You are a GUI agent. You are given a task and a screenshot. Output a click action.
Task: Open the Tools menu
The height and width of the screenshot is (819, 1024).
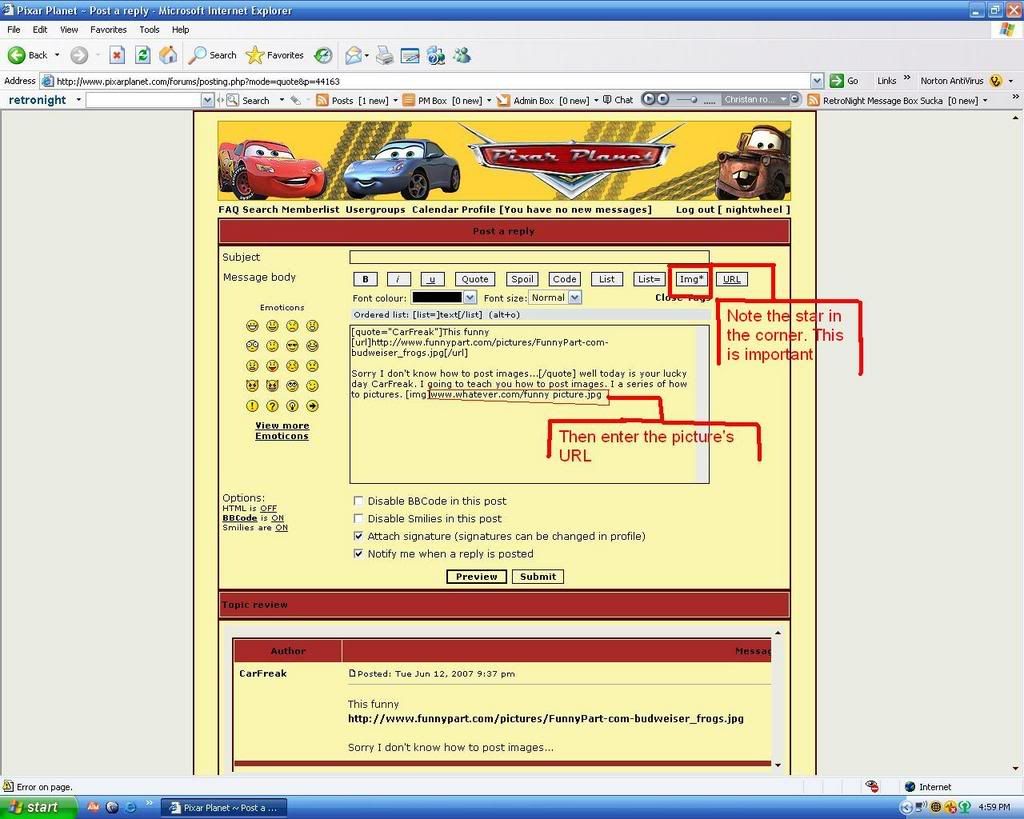coord(149,30)
